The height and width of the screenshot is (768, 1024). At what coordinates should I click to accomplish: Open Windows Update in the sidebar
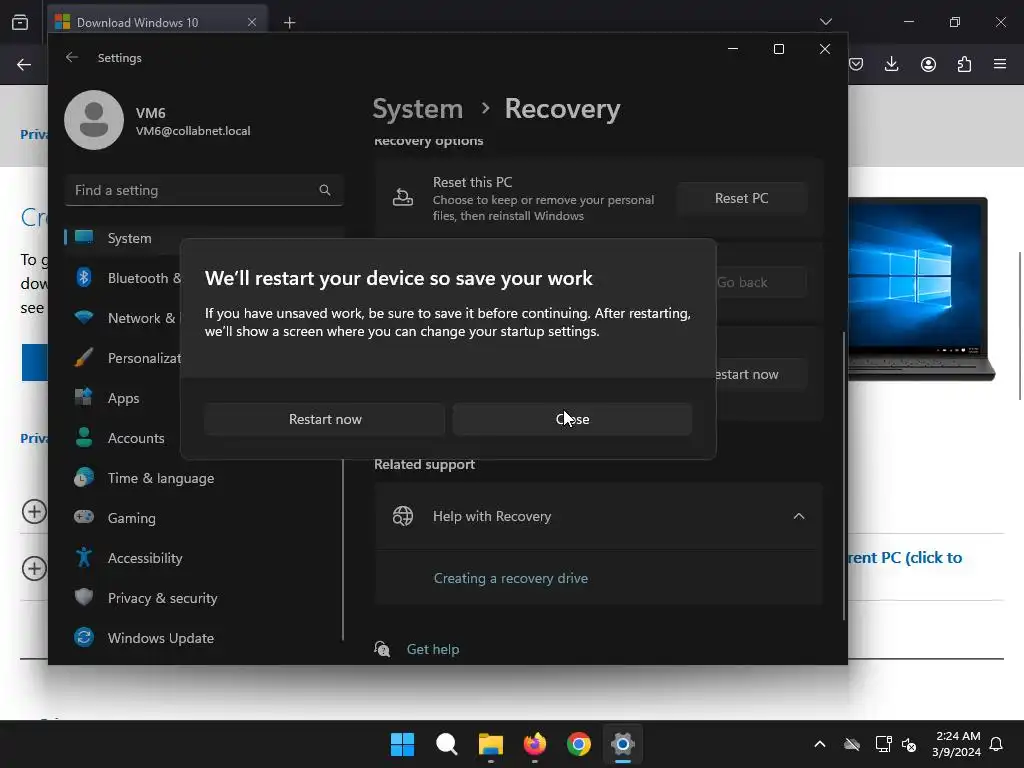click(161, 638)
